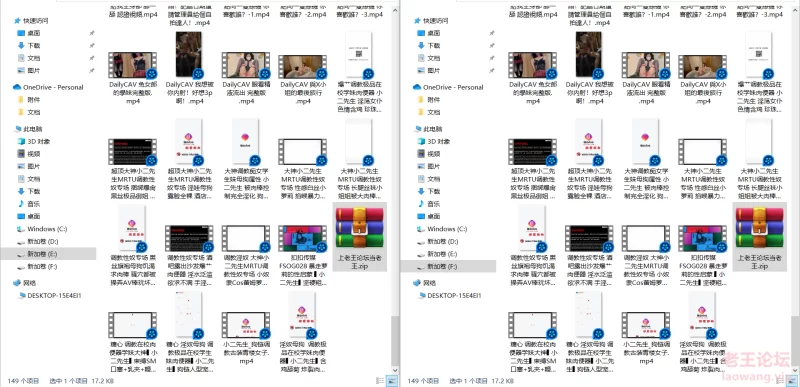The width and height of the screenshot is (800, 387).
Task: Open 桌面 under 快速访问 in right window
Action: (429, 33)
